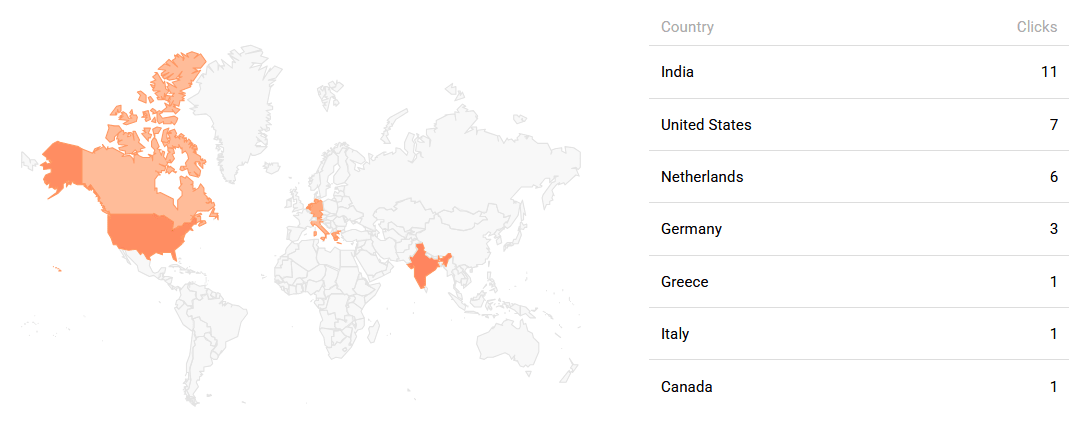Sort by the Clicks column header
The image size is (1082, 427).
tap(1036, 27)
